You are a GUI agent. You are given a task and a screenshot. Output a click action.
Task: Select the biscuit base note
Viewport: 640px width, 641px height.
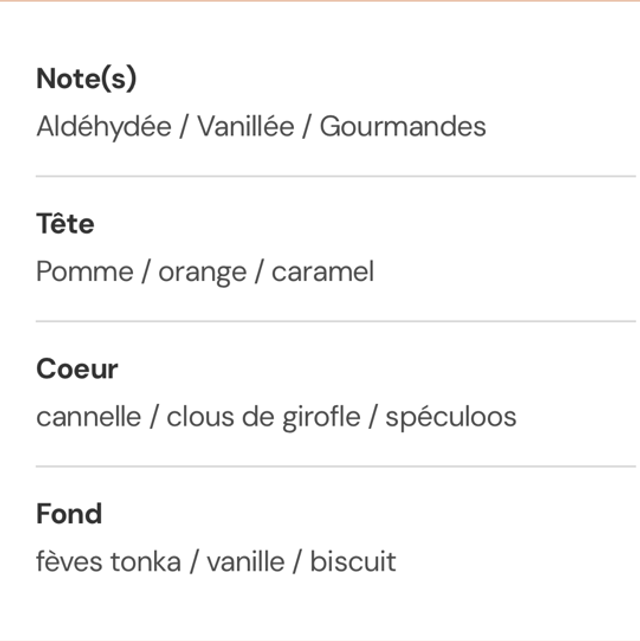coord(353,562)
